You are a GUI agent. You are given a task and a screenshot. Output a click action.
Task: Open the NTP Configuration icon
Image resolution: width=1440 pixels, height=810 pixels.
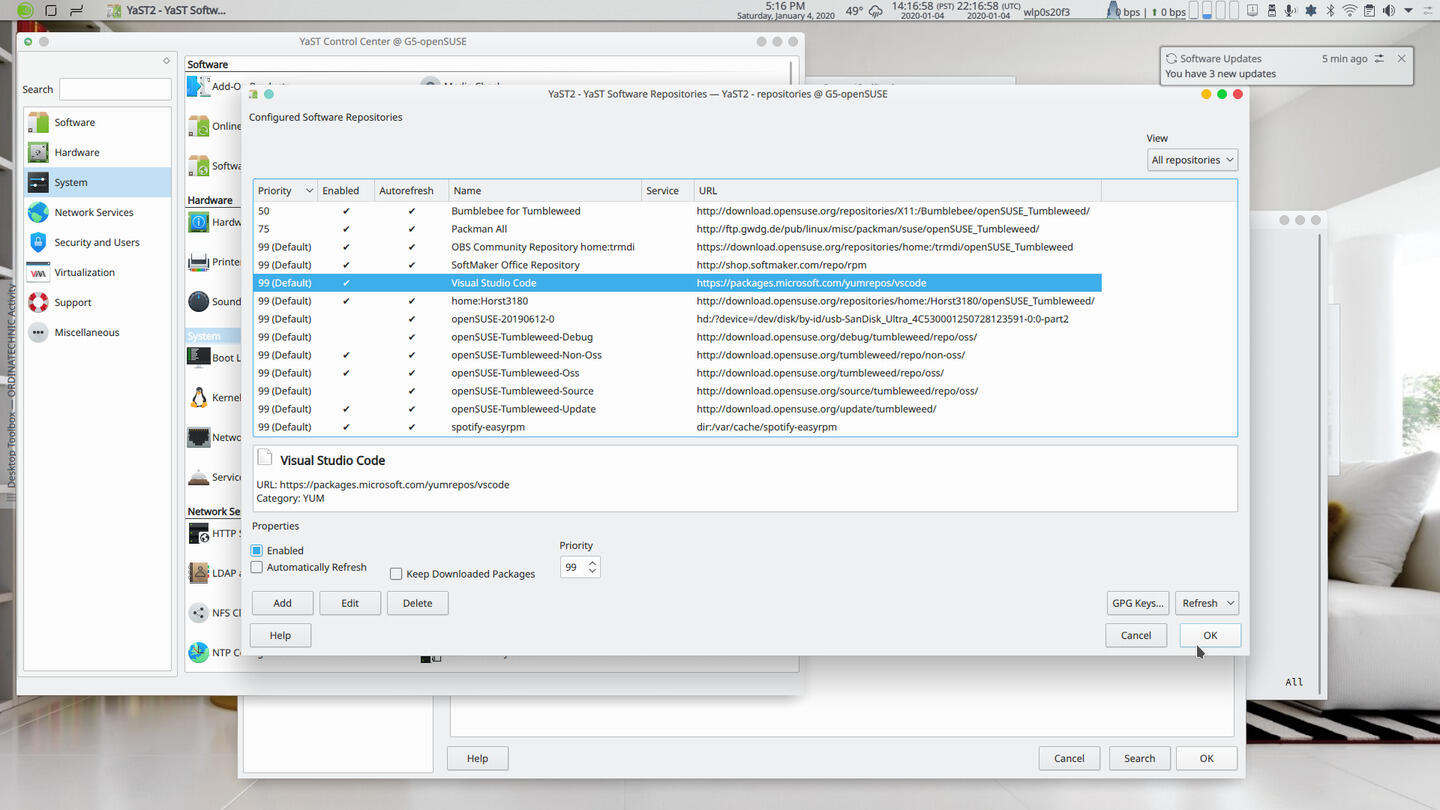click(x=198, y=652)
